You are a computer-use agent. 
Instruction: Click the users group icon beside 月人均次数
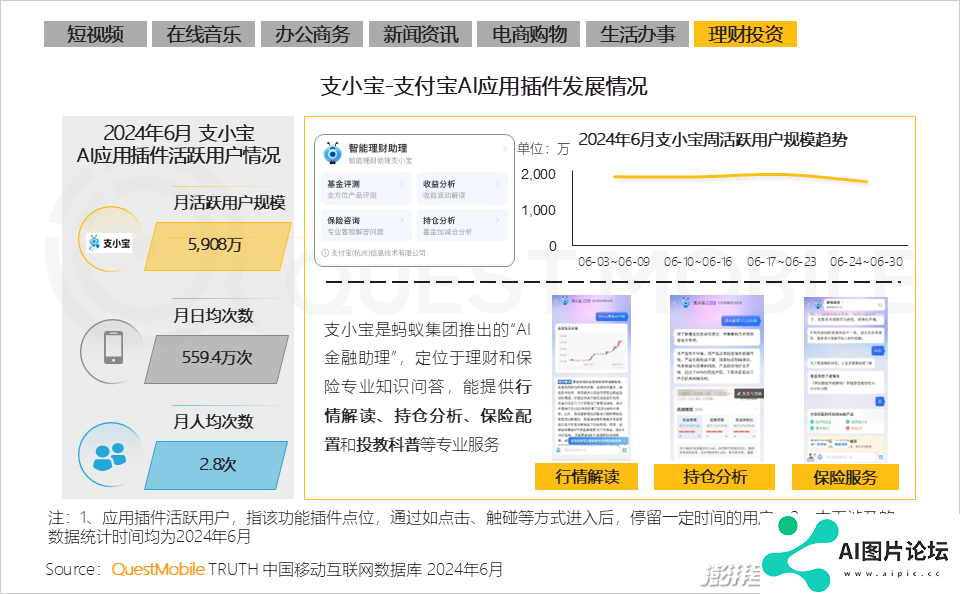pos(110,455)
